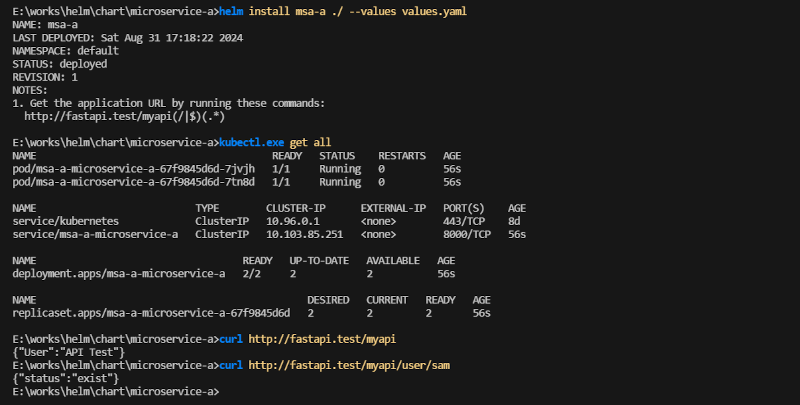Click the 'NOTES:' line
The image size is (800, 405).
coord(30,90)
